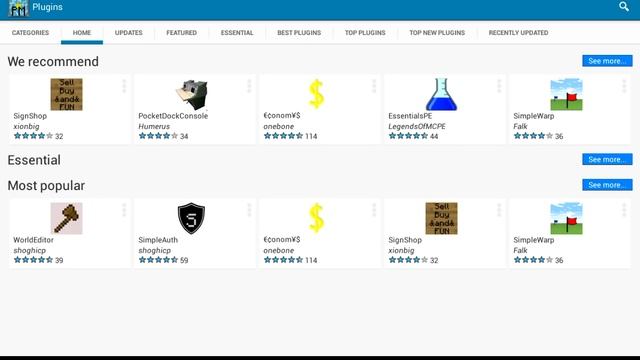640x360 pixels.
Task: See more Most popular plugins
Action: pos(607,185)
